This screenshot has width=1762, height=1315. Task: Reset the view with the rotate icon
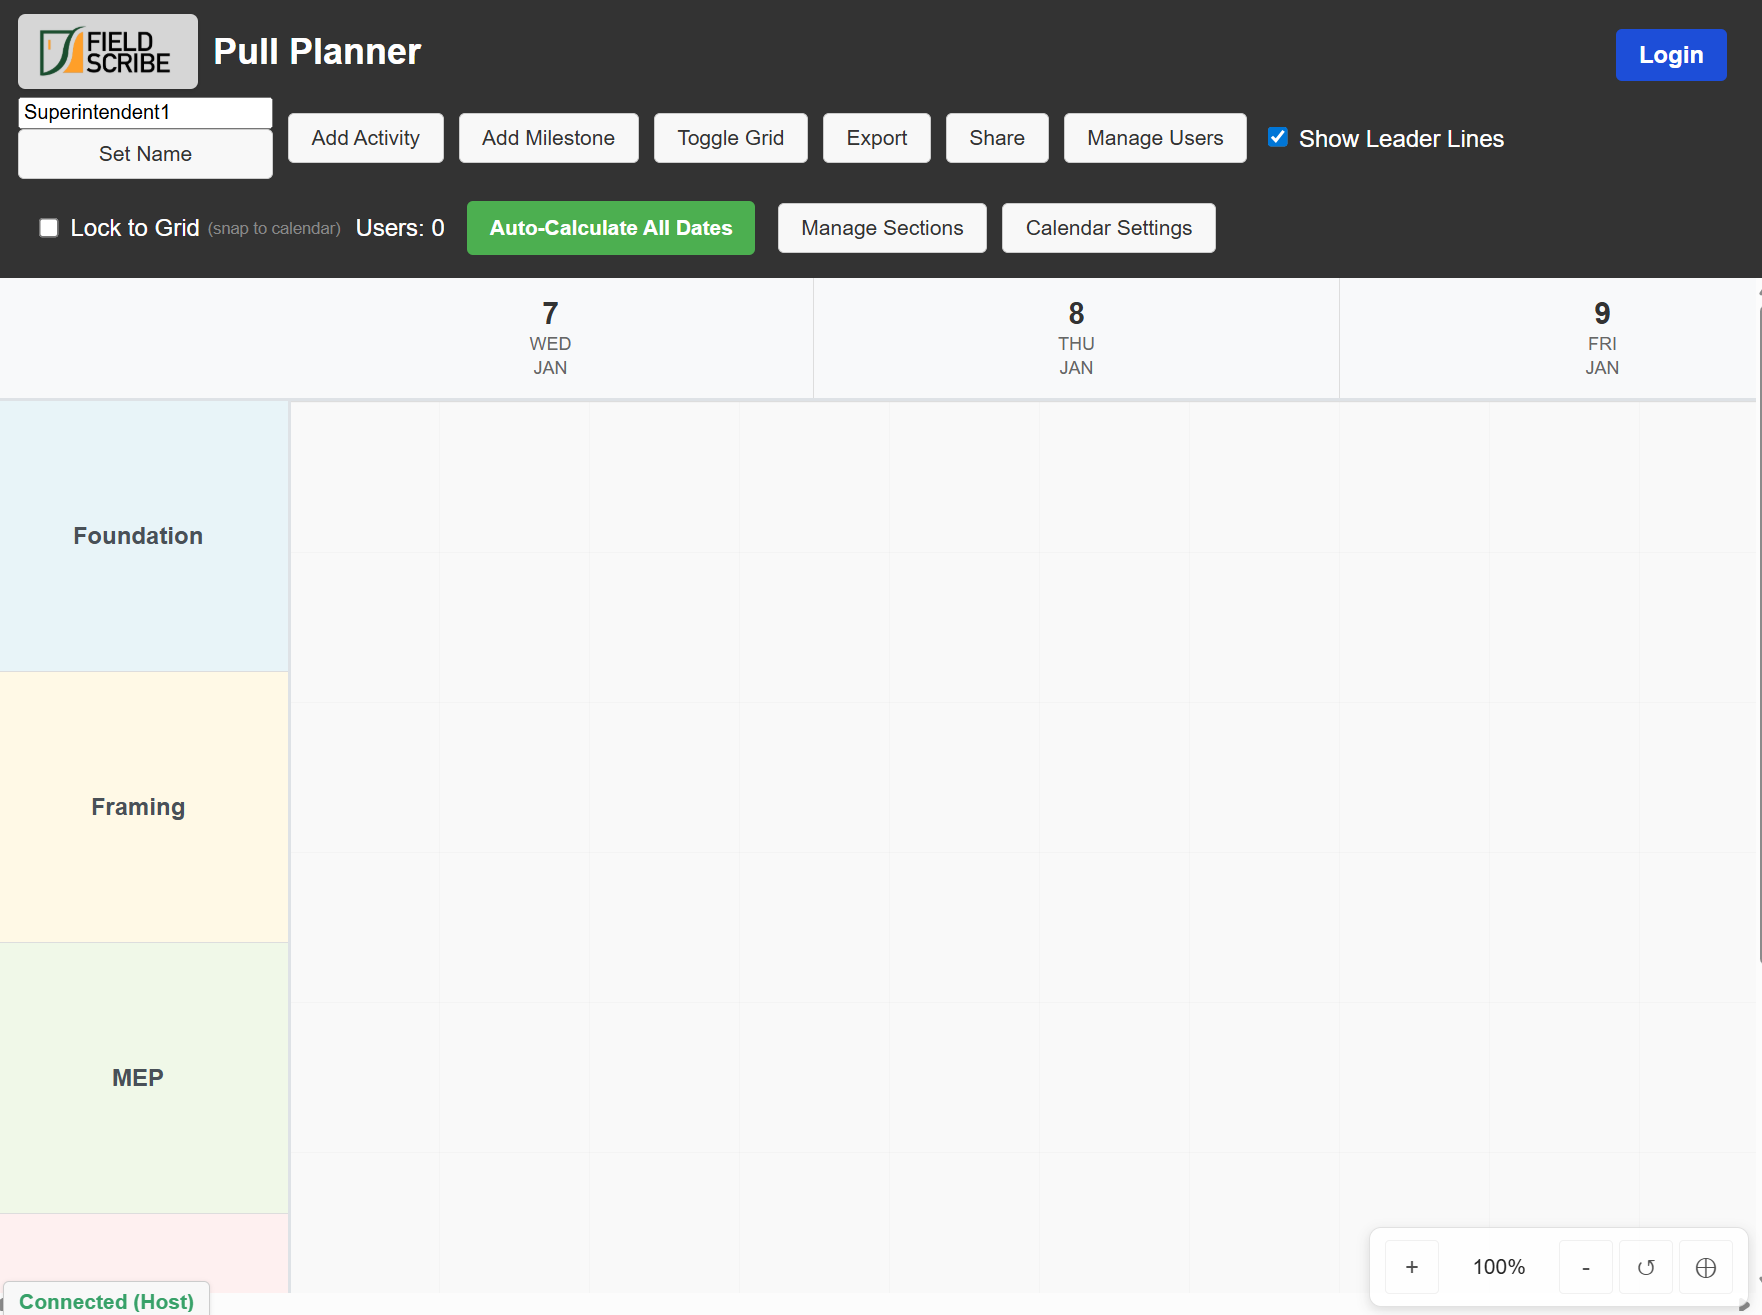pos(1645,1267)
